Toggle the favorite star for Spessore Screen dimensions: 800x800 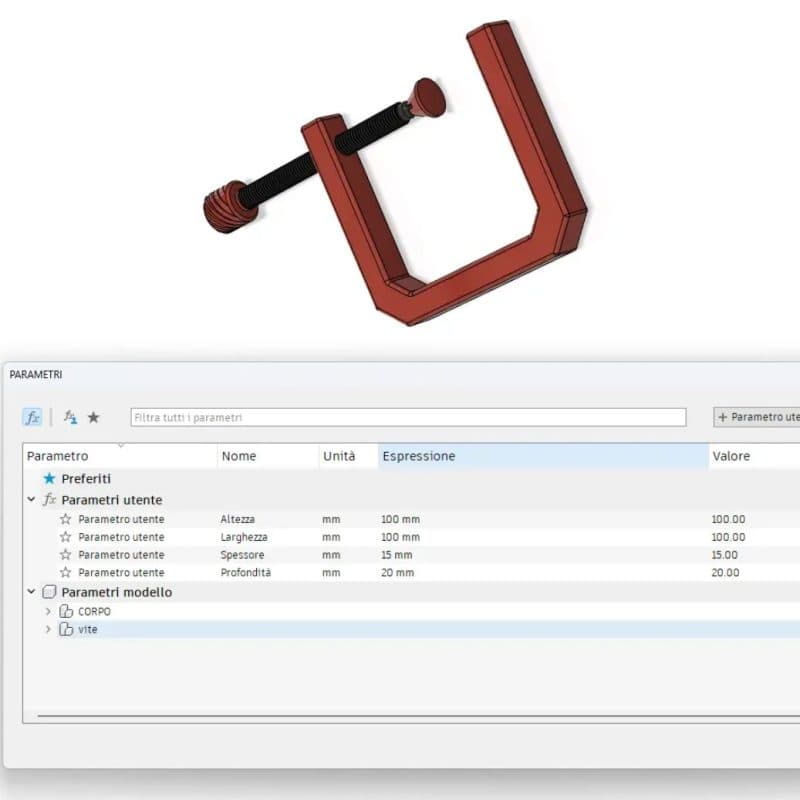(x=66, y=555)
